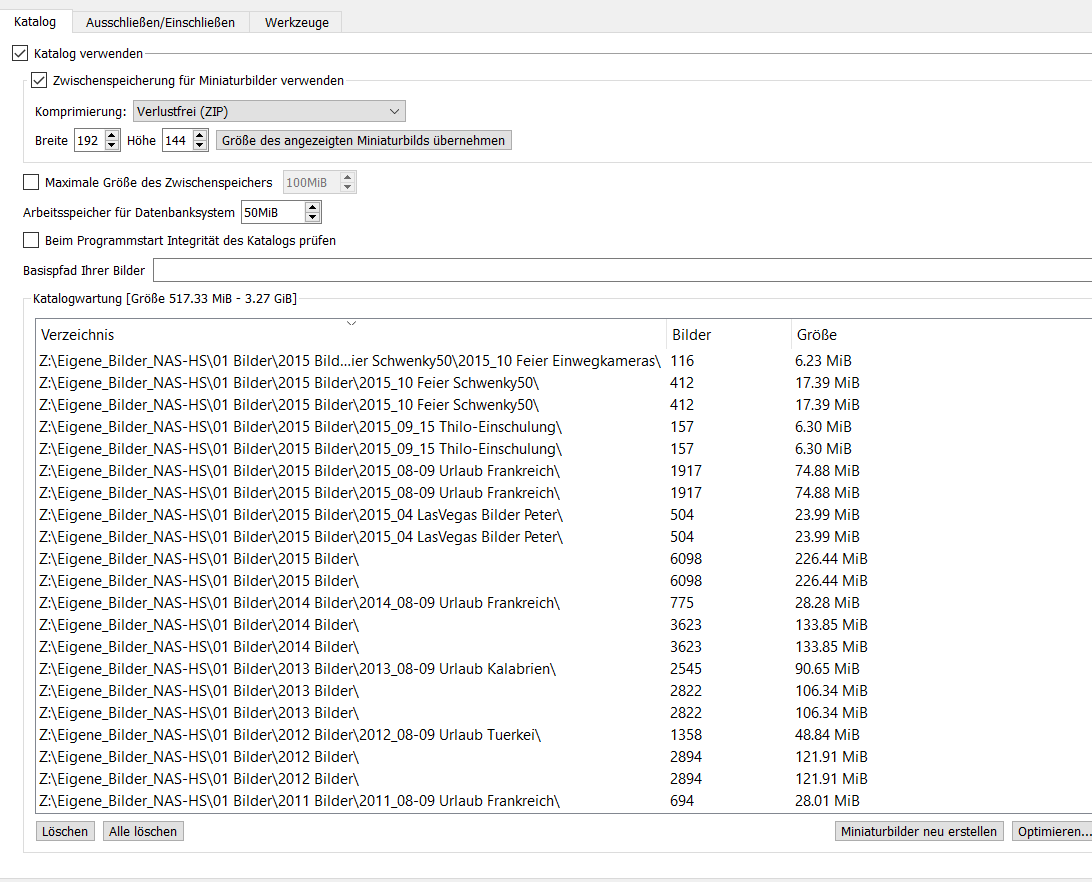This screenshot has height=882, width=1092.
Task: Click the Löschen button
Action: coord(65,831)
